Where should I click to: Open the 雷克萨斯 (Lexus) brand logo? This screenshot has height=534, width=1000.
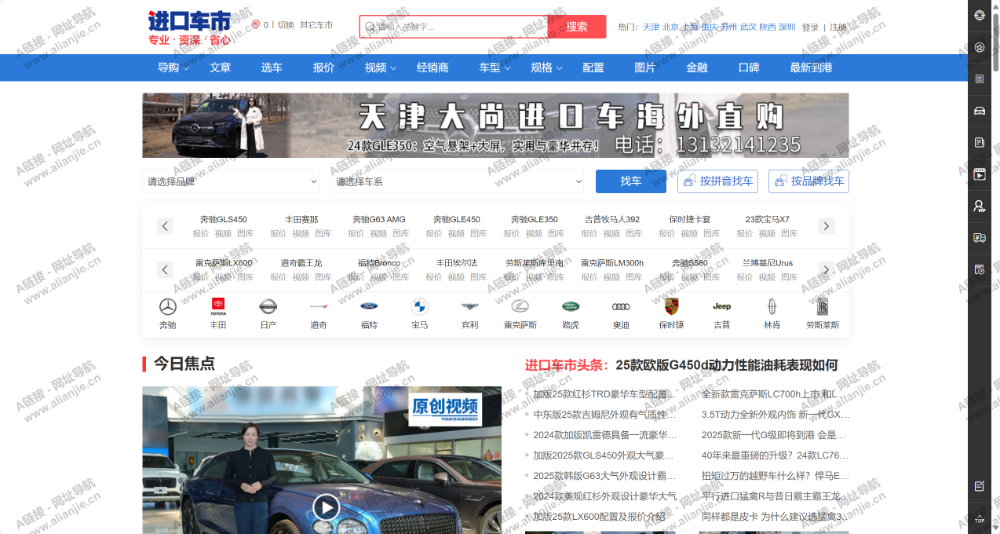(520, 307)
